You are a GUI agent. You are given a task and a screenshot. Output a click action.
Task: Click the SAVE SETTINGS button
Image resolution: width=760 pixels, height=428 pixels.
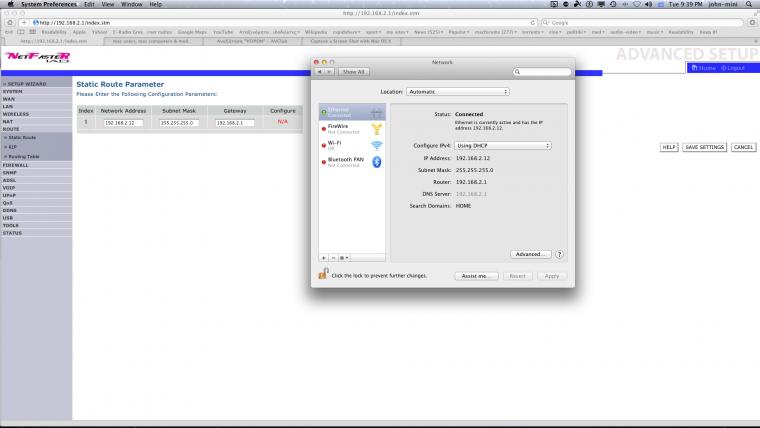[x=704, y=147]
